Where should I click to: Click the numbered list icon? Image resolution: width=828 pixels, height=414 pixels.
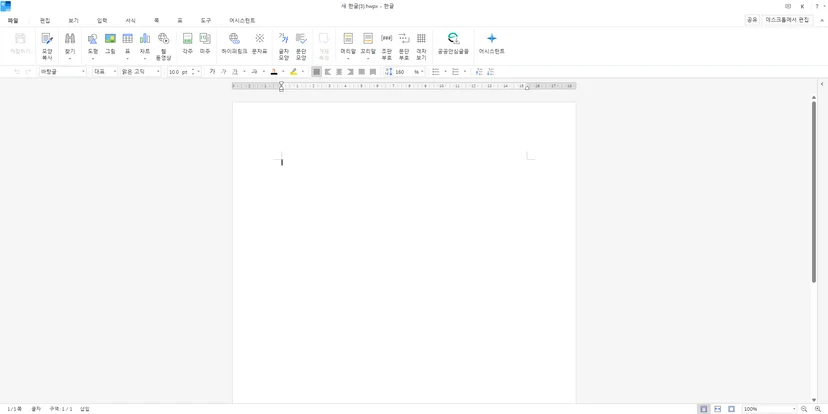455,72
